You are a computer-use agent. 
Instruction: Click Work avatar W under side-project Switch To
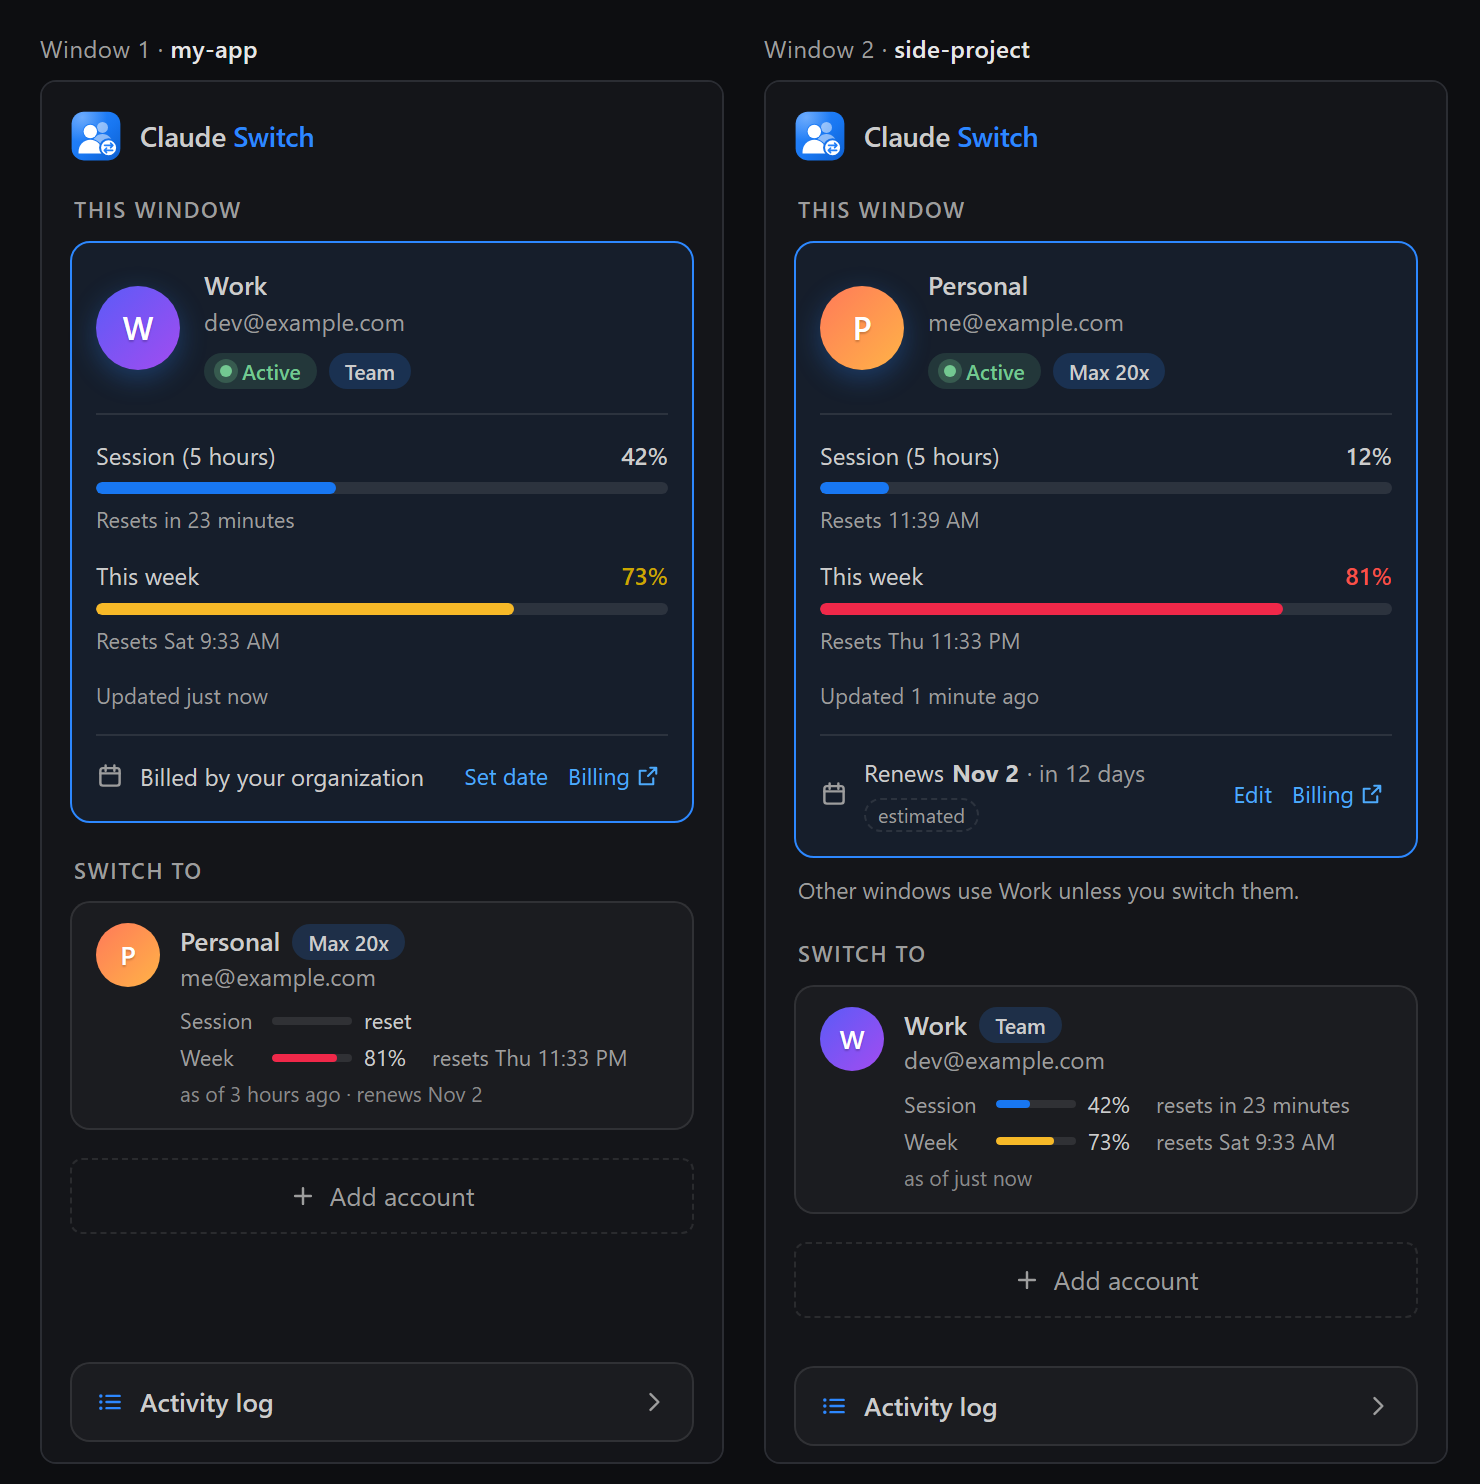pyautogui.click(x=852, y=1039)
